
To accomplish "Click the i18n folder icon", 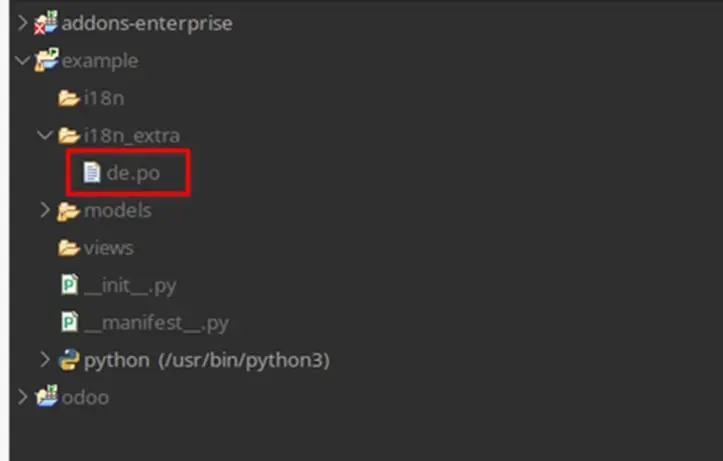I will point(68,98).
